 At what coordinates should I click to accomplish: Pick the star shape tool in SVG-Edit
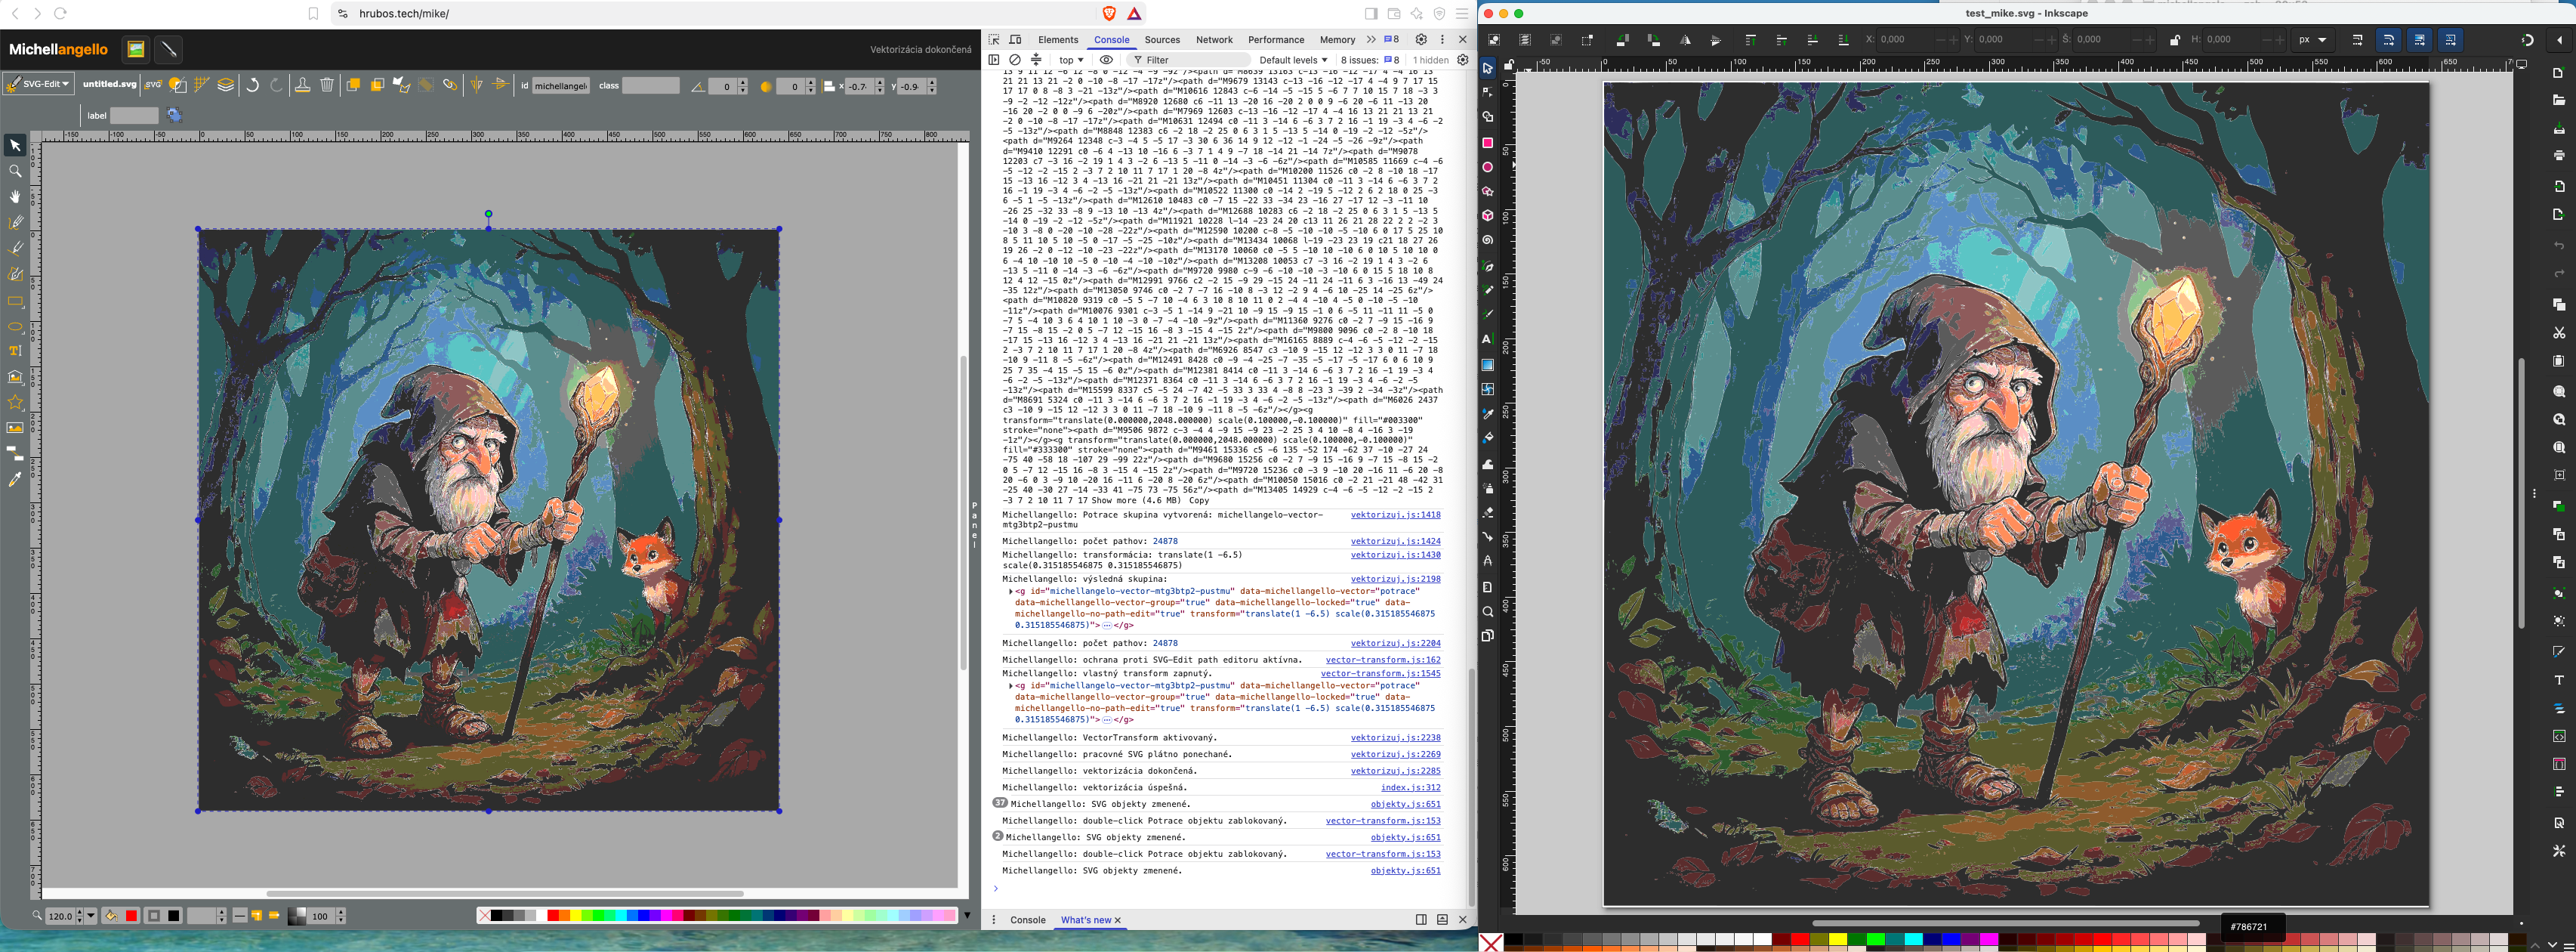tap(15, 402)
